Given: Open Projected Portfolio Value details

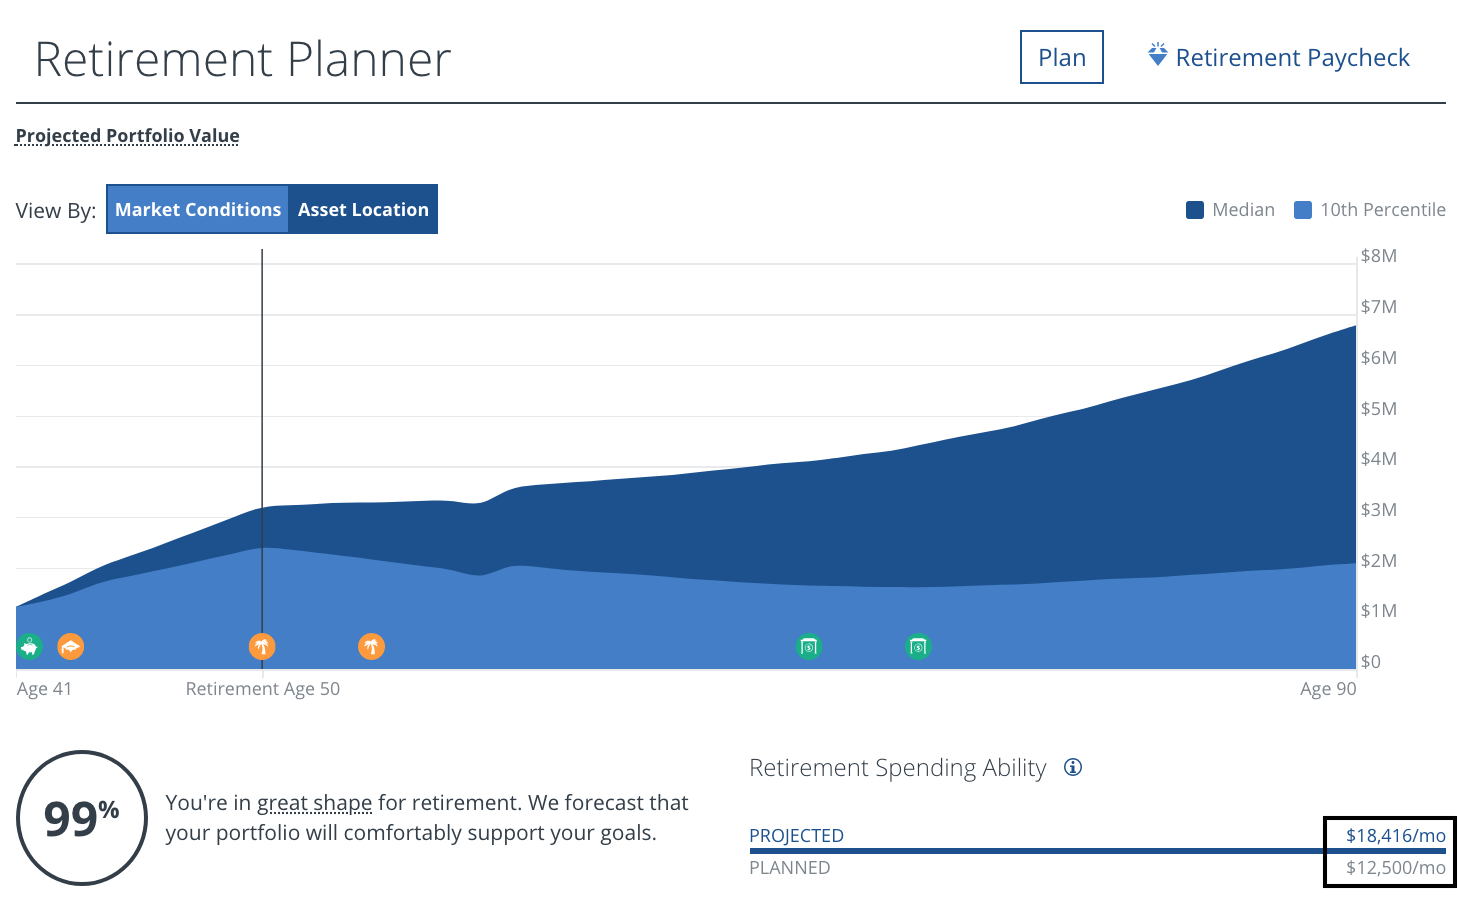Looking at the screenshot, I should (127, 135).
